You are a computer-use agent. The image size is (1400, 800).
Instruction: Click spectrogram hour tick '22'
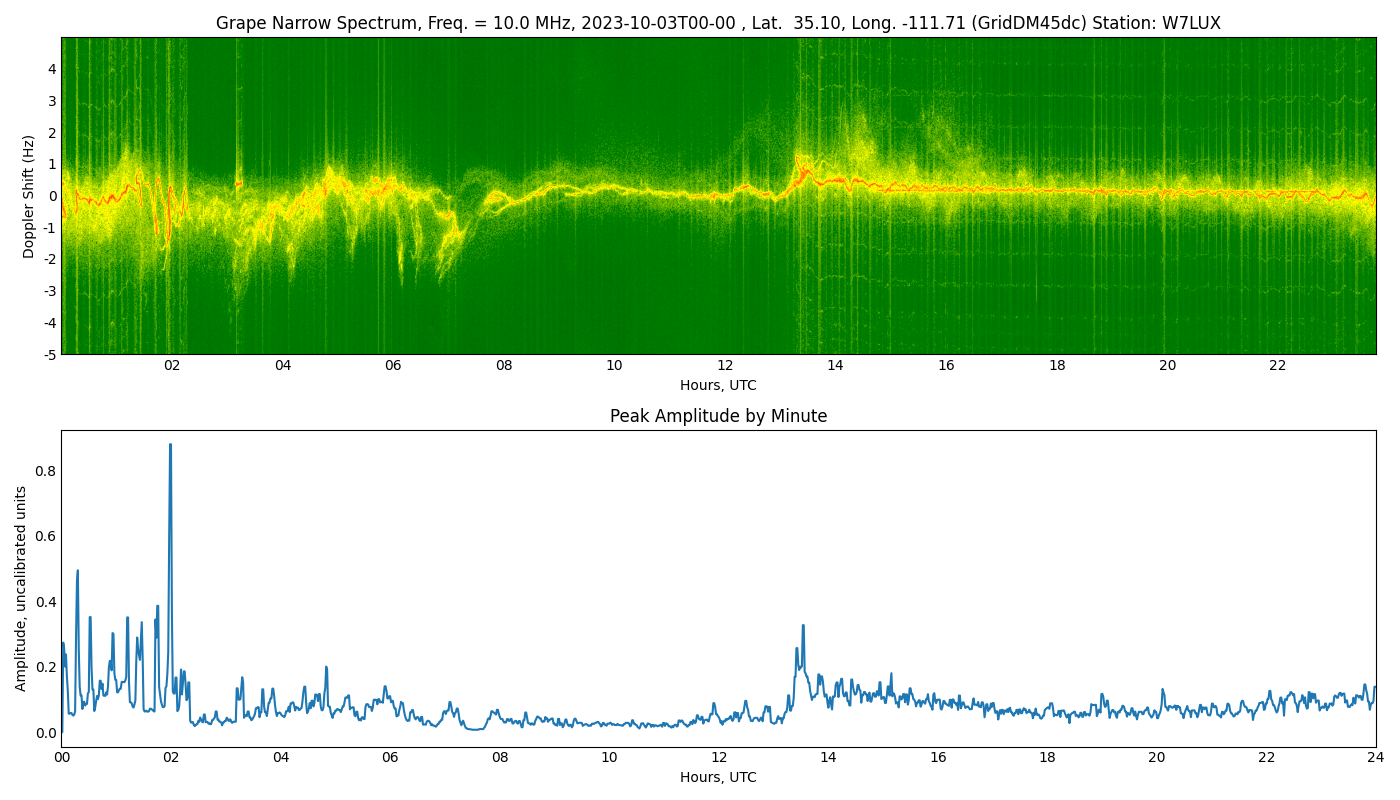tap(1278, 366)
